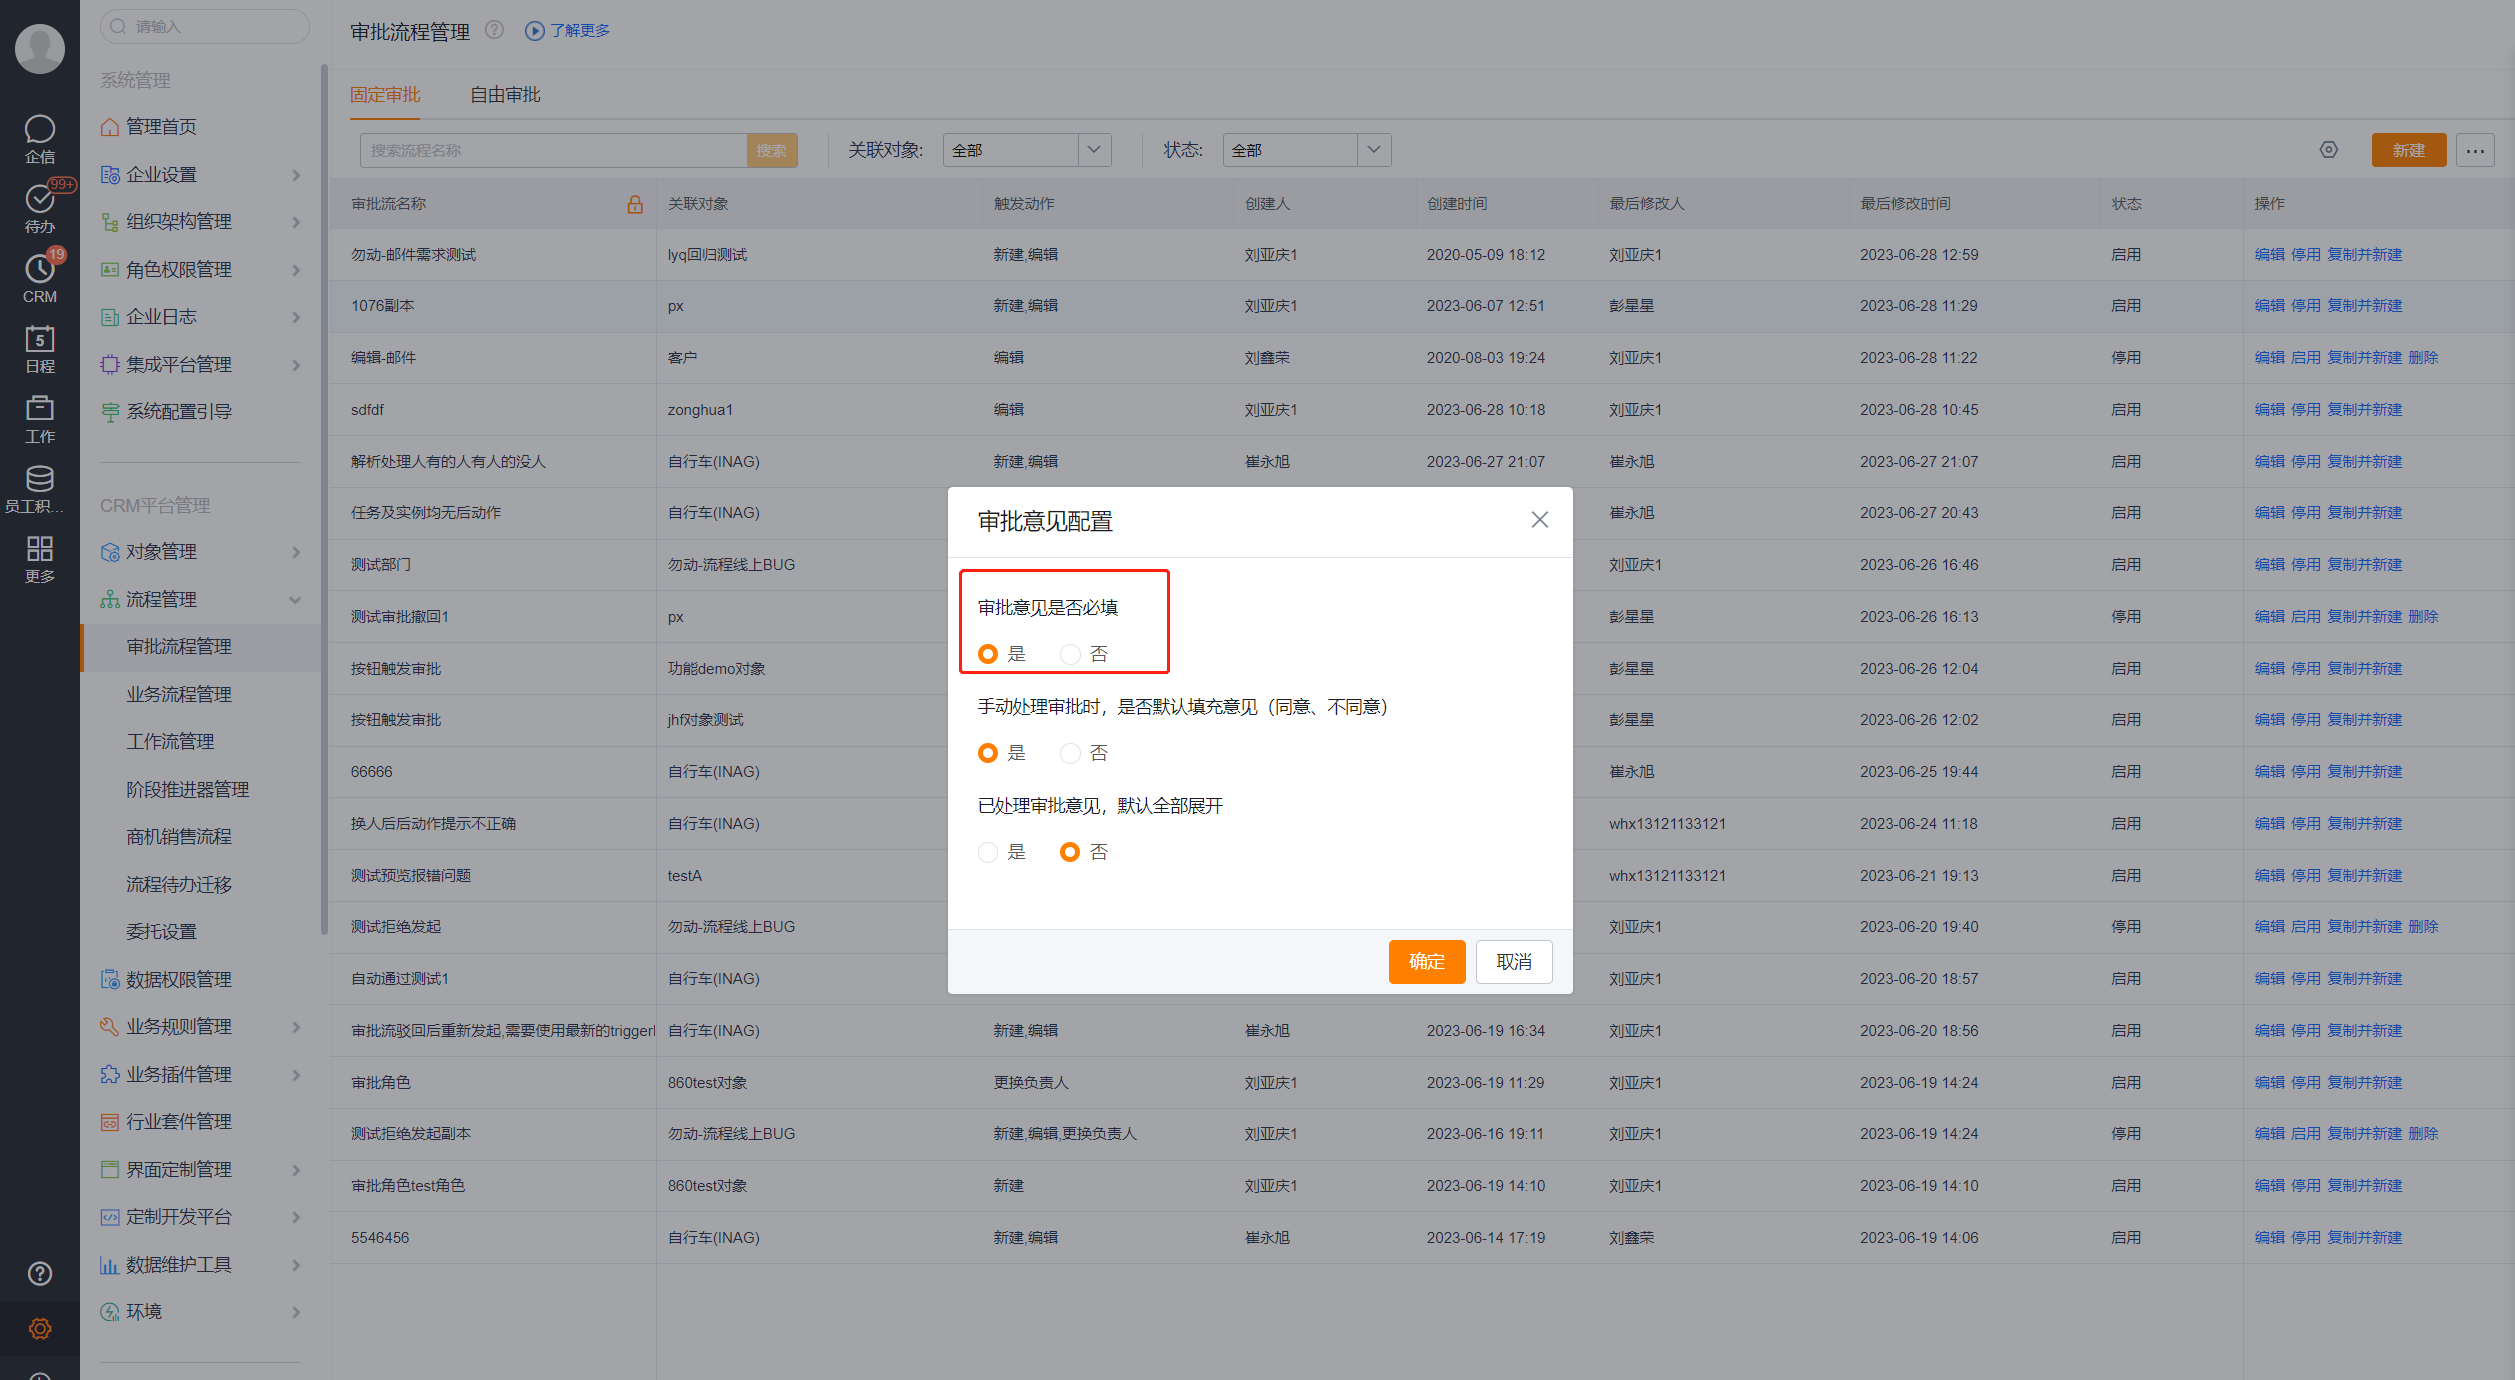Click the orange 新建 button
The width and height of the screenshot is (2515, 1380).
[2409, 150]
